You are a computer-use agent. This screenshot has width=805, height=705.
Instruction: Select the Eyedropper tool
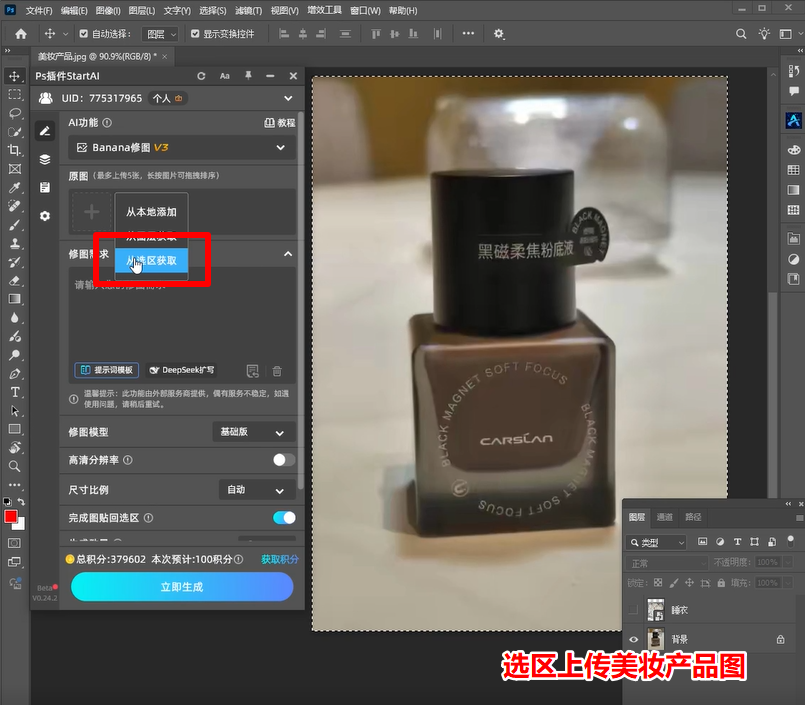(x=14, y=187)
